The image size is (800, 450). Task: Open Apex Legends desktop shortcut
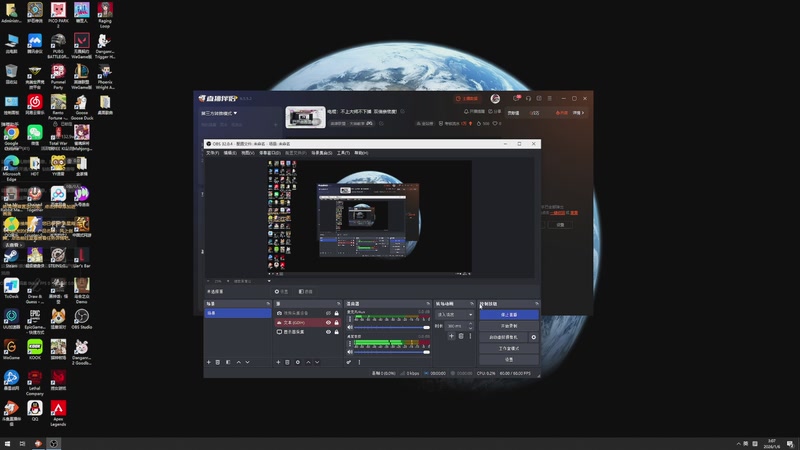pyautogui.click(x=58, y=412)
